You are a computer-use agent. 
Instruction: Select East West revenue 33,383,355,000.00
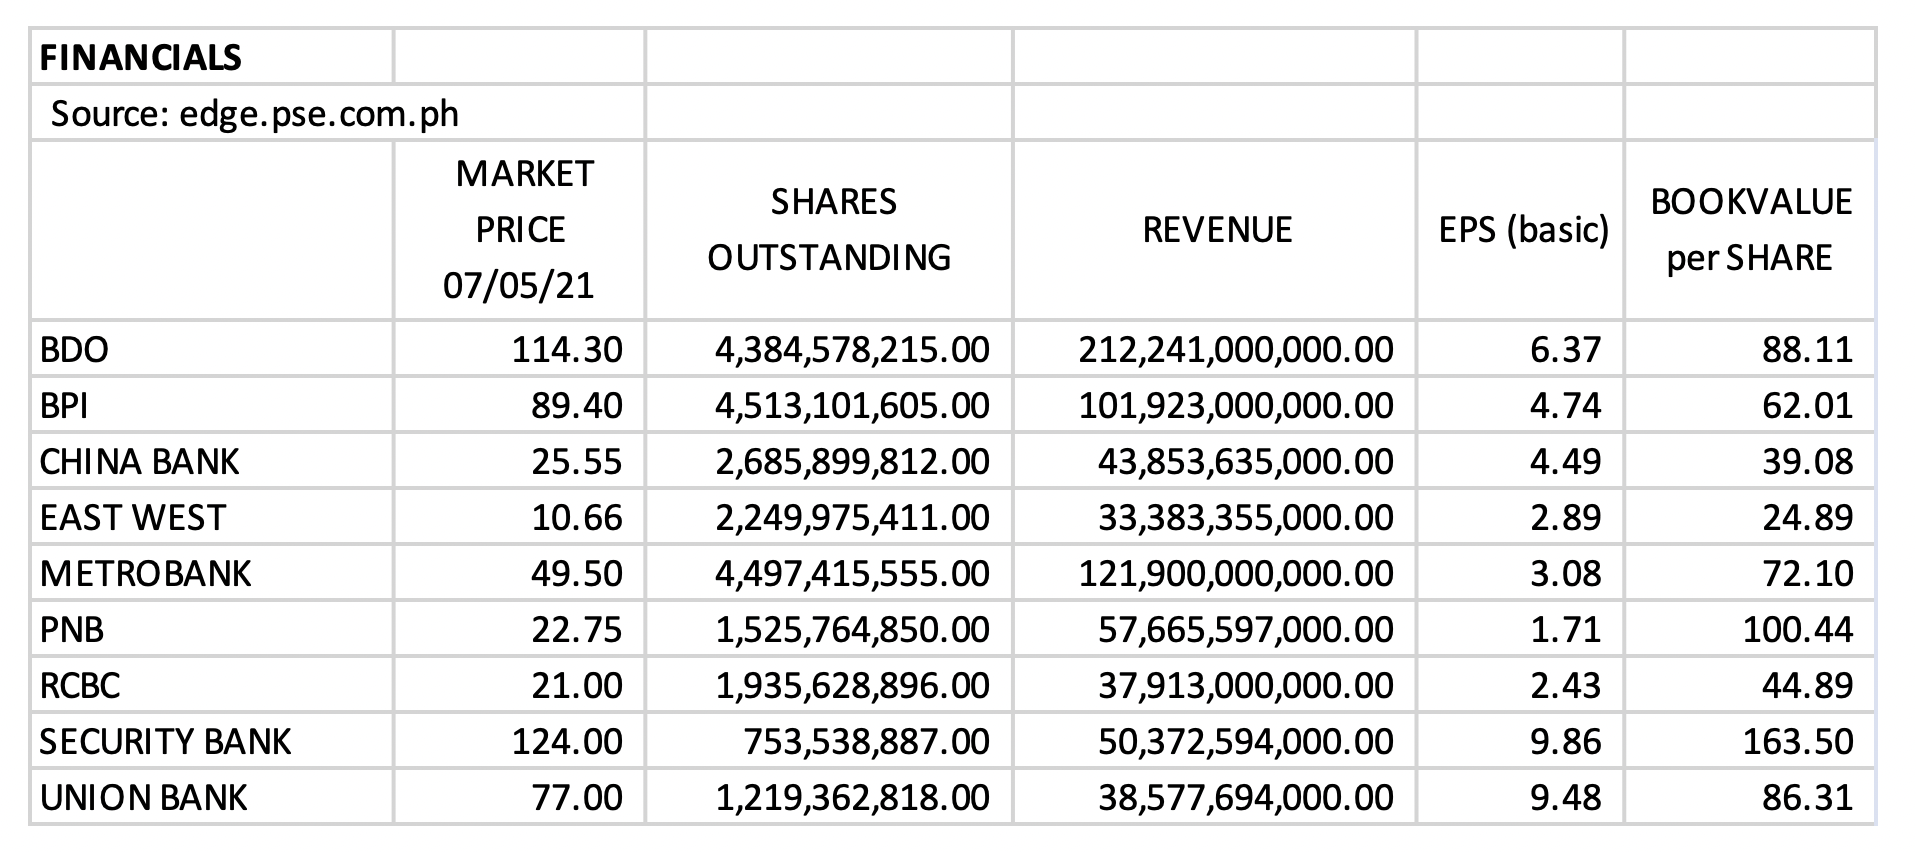click(x=1215, y=517)
